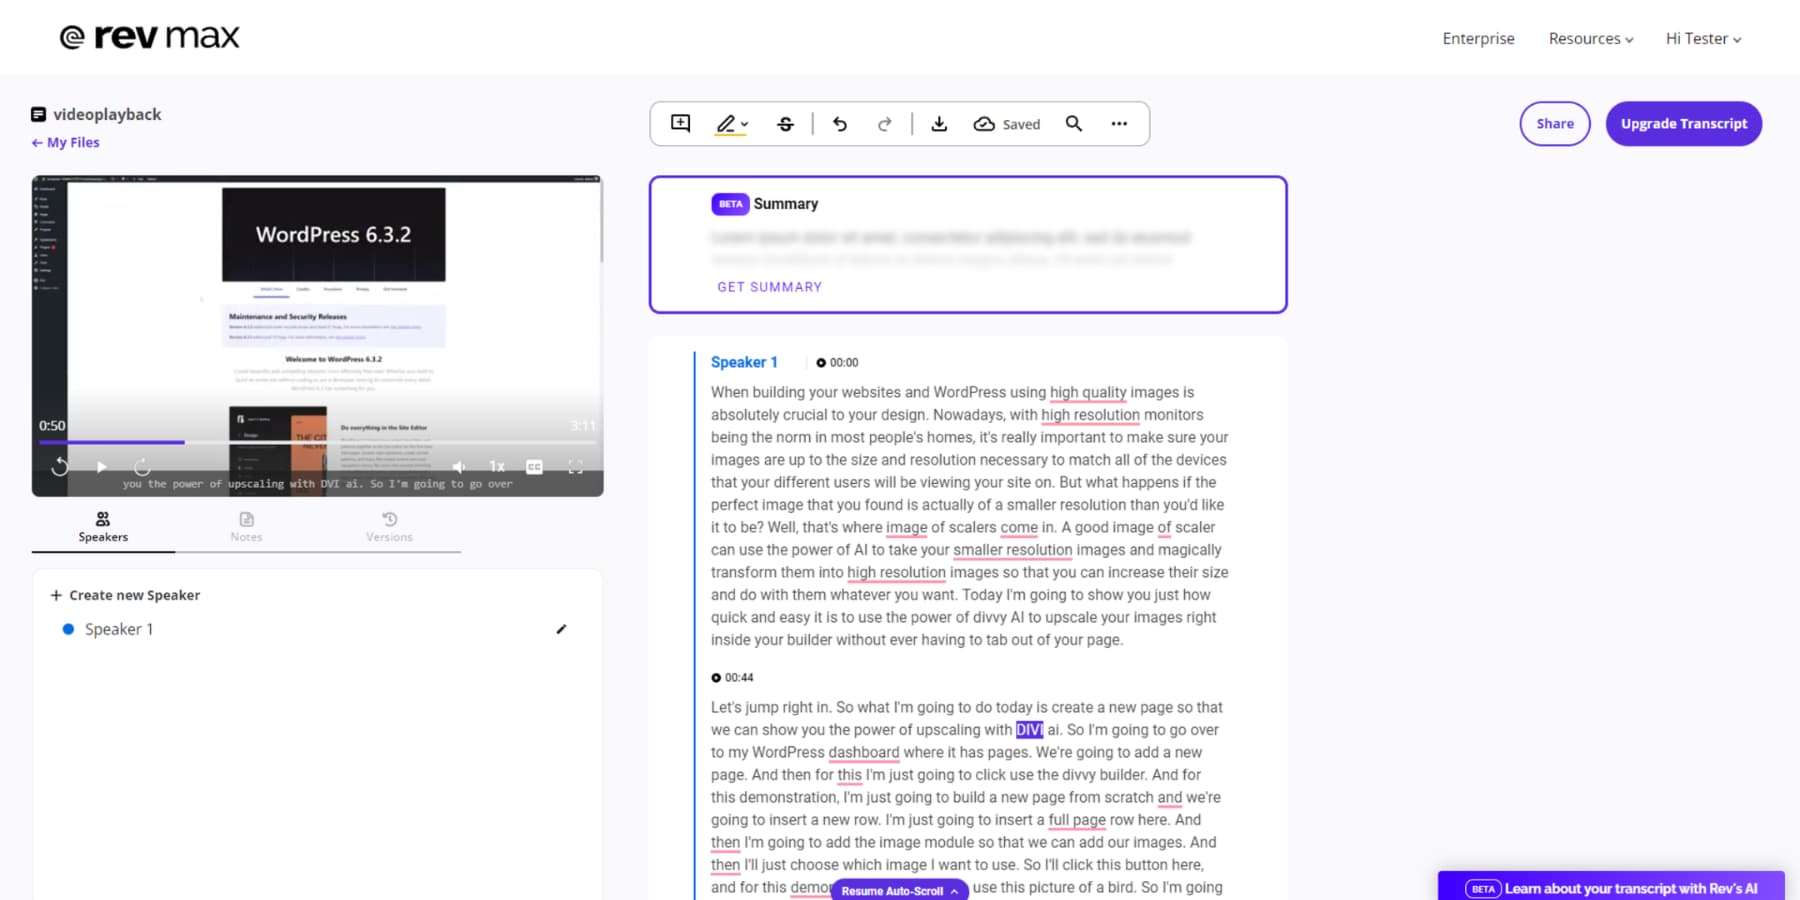Undo the last transcript edit
This screenshot has width=1800, height=900.
(840, 123)
